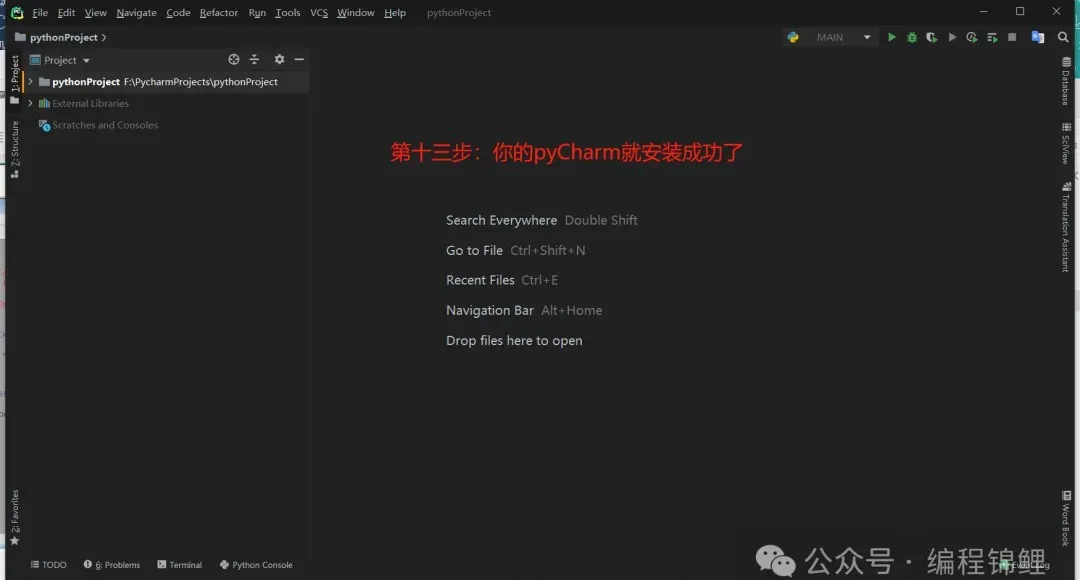
Task: Expand the pythonProject folder node
Action: 30,81
